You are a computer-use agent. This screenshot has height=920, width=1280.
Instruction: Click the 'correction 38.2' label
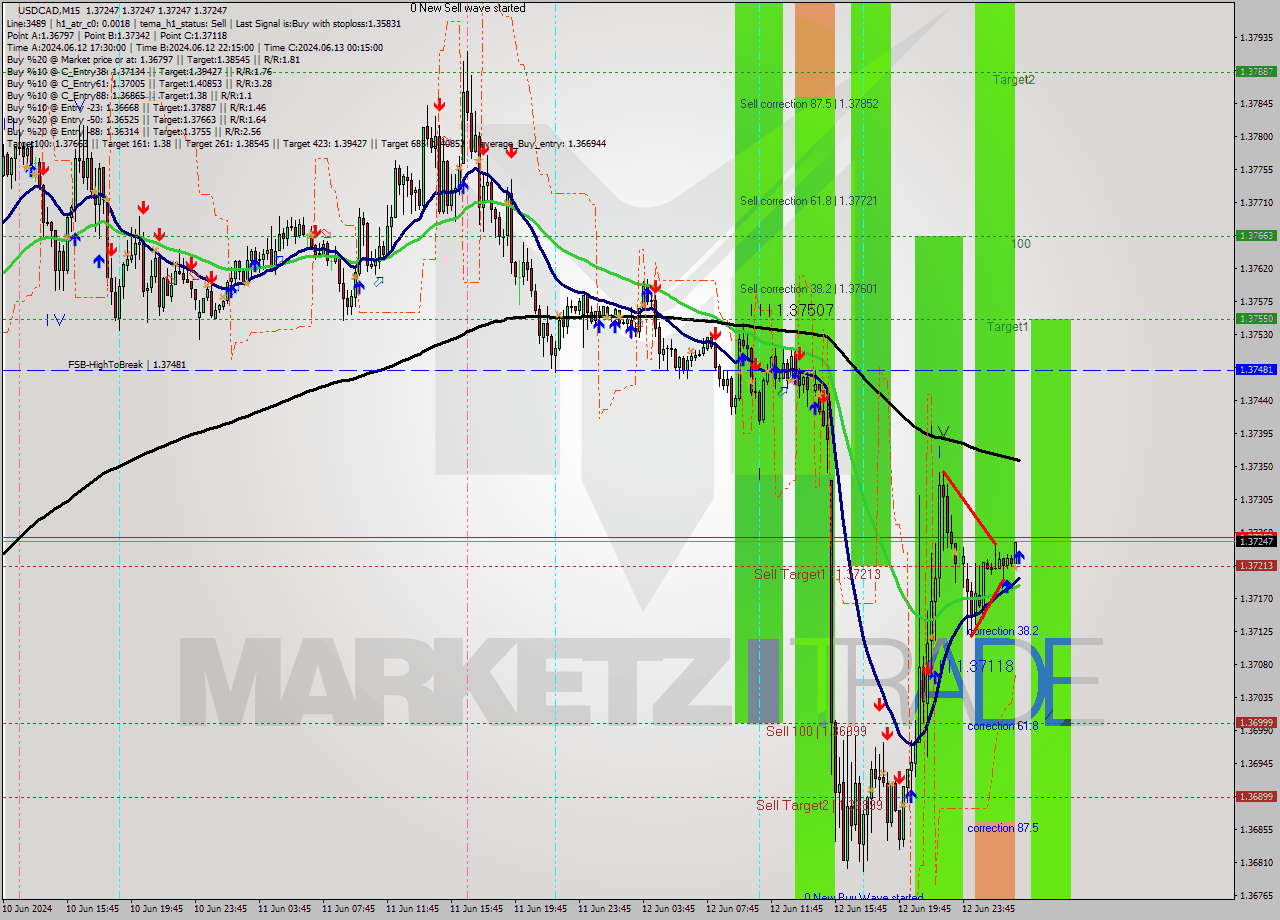tap(1002, 631)
